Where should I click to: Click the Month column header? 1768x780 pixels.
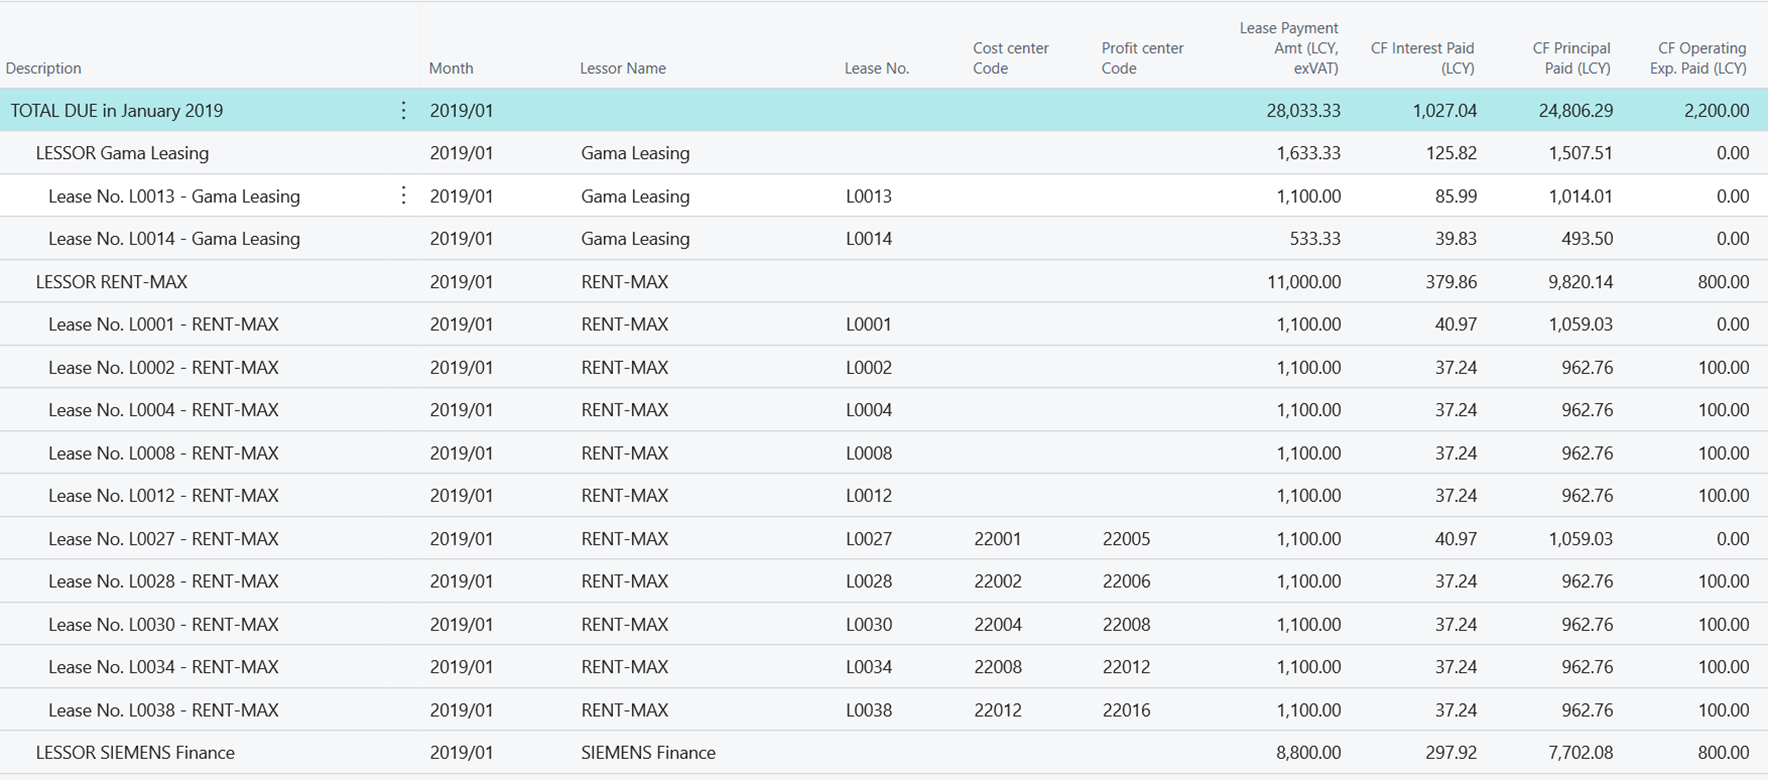pos(451,68)
